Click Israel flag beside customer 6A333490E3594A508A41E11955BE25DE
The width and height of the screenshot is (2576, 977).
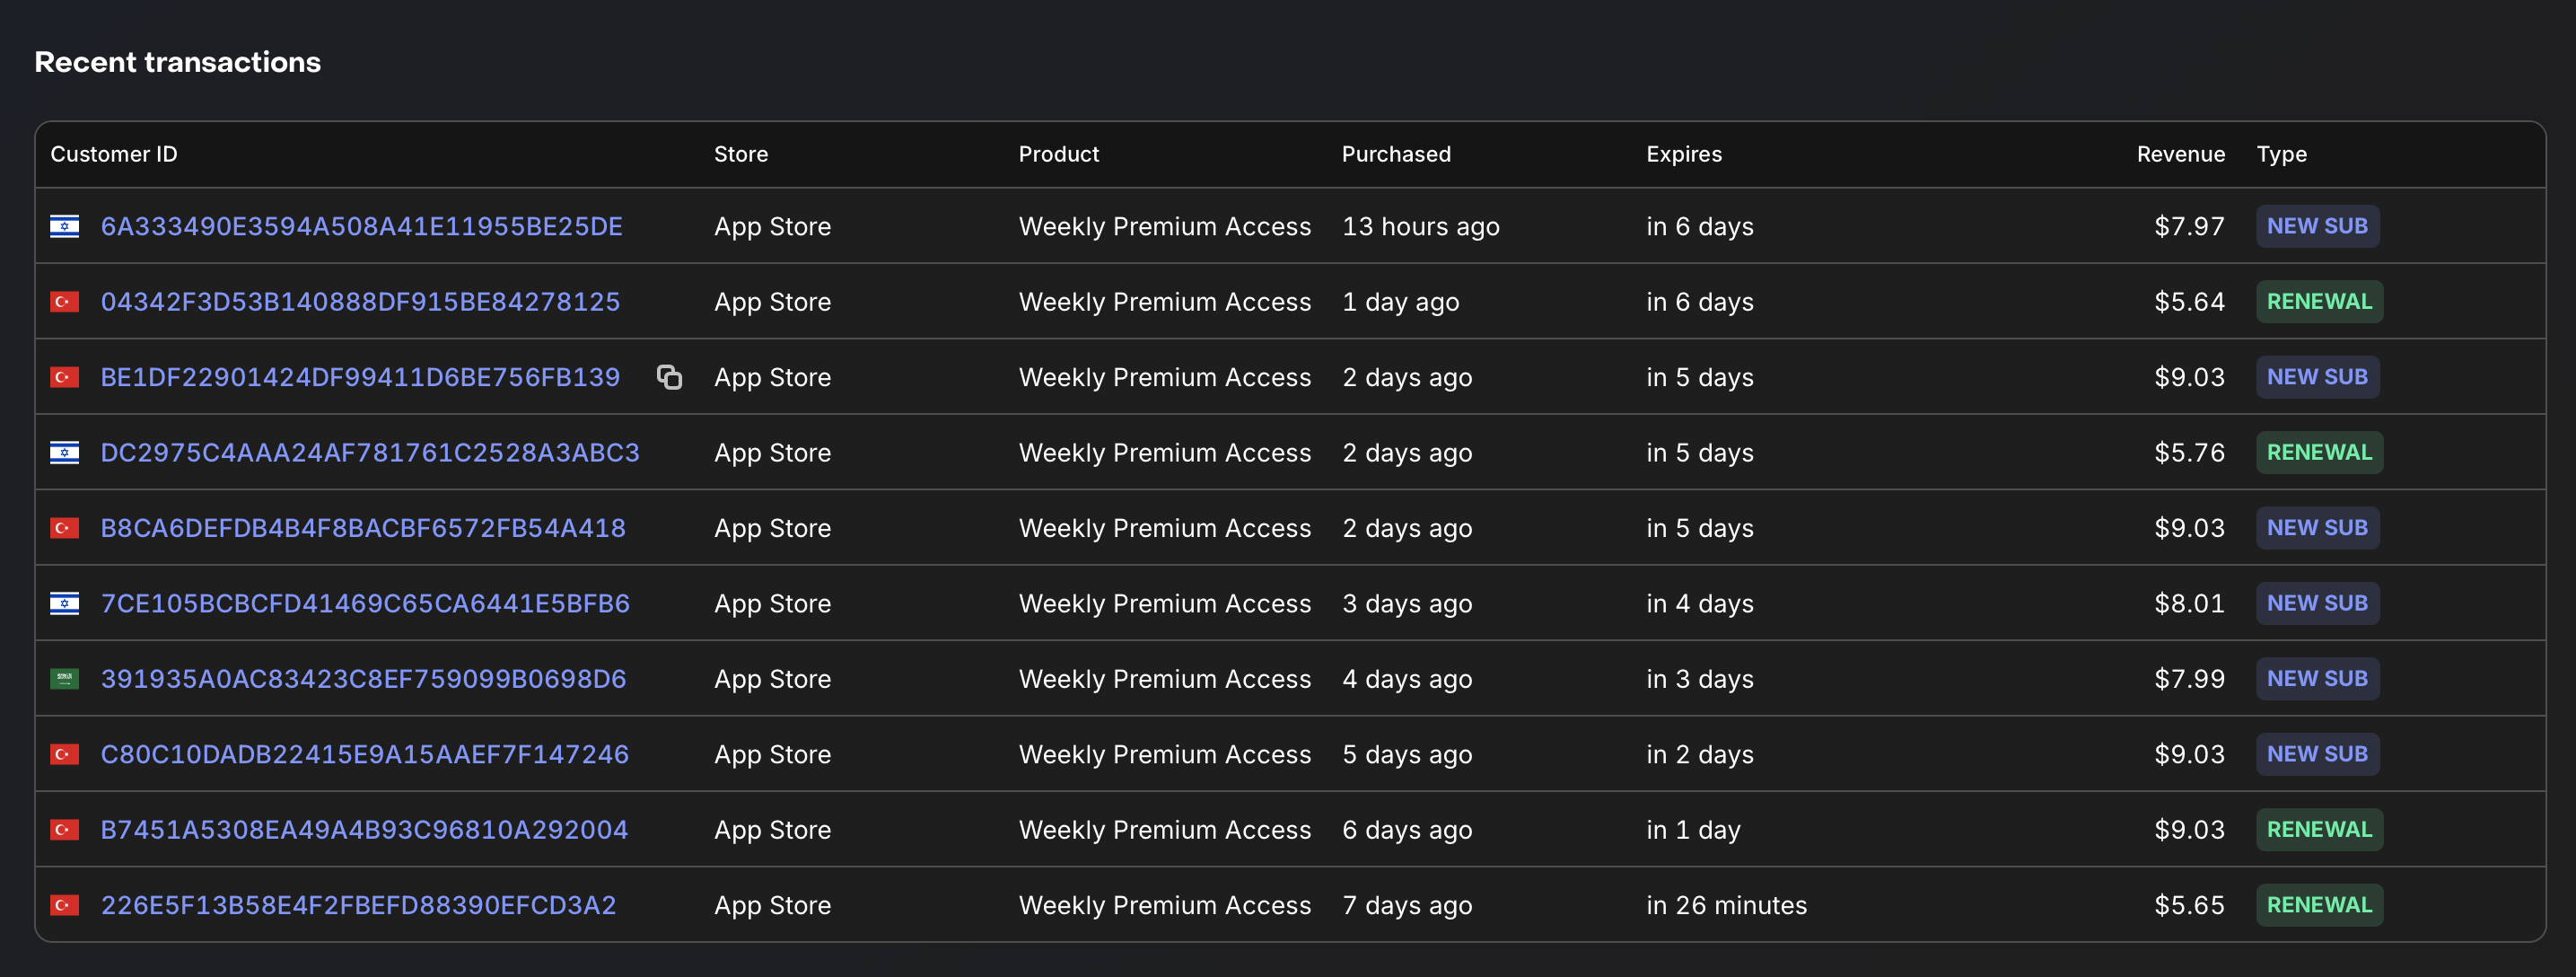coord(65,226)
